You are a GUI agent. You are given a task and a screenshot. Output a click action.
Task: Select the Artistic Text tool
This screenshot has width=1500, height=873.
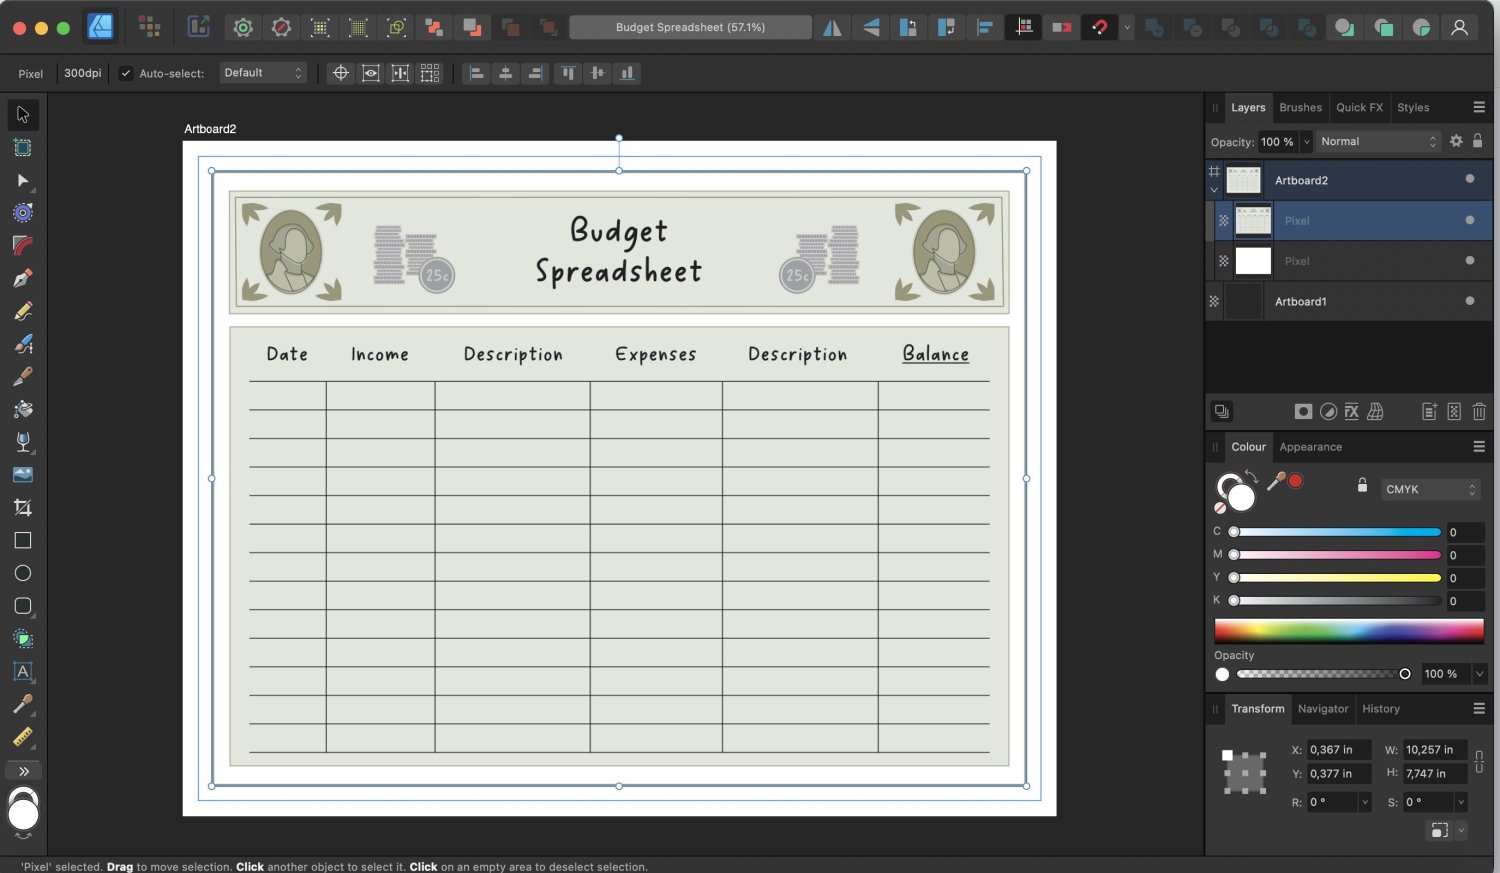[x=22, y=672]
